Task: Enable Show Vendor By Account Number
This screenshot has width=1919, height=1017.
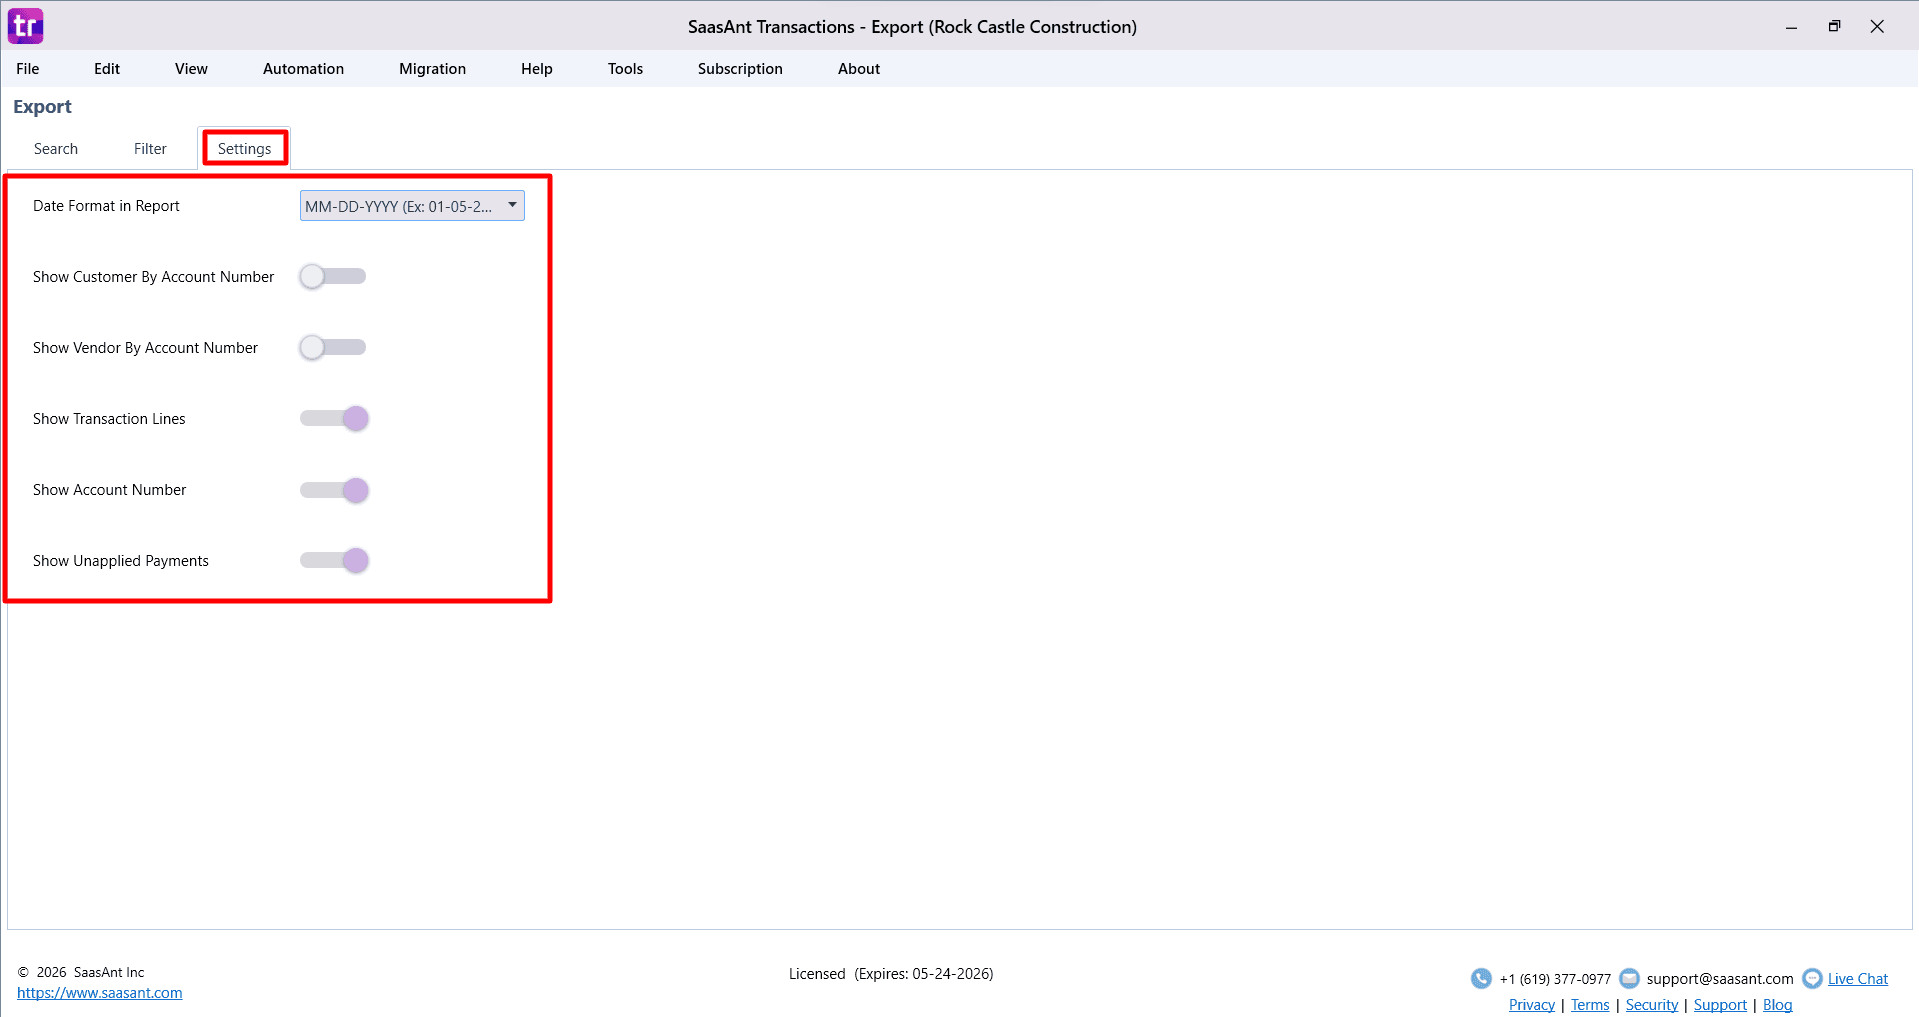Action: pos(332,347)
